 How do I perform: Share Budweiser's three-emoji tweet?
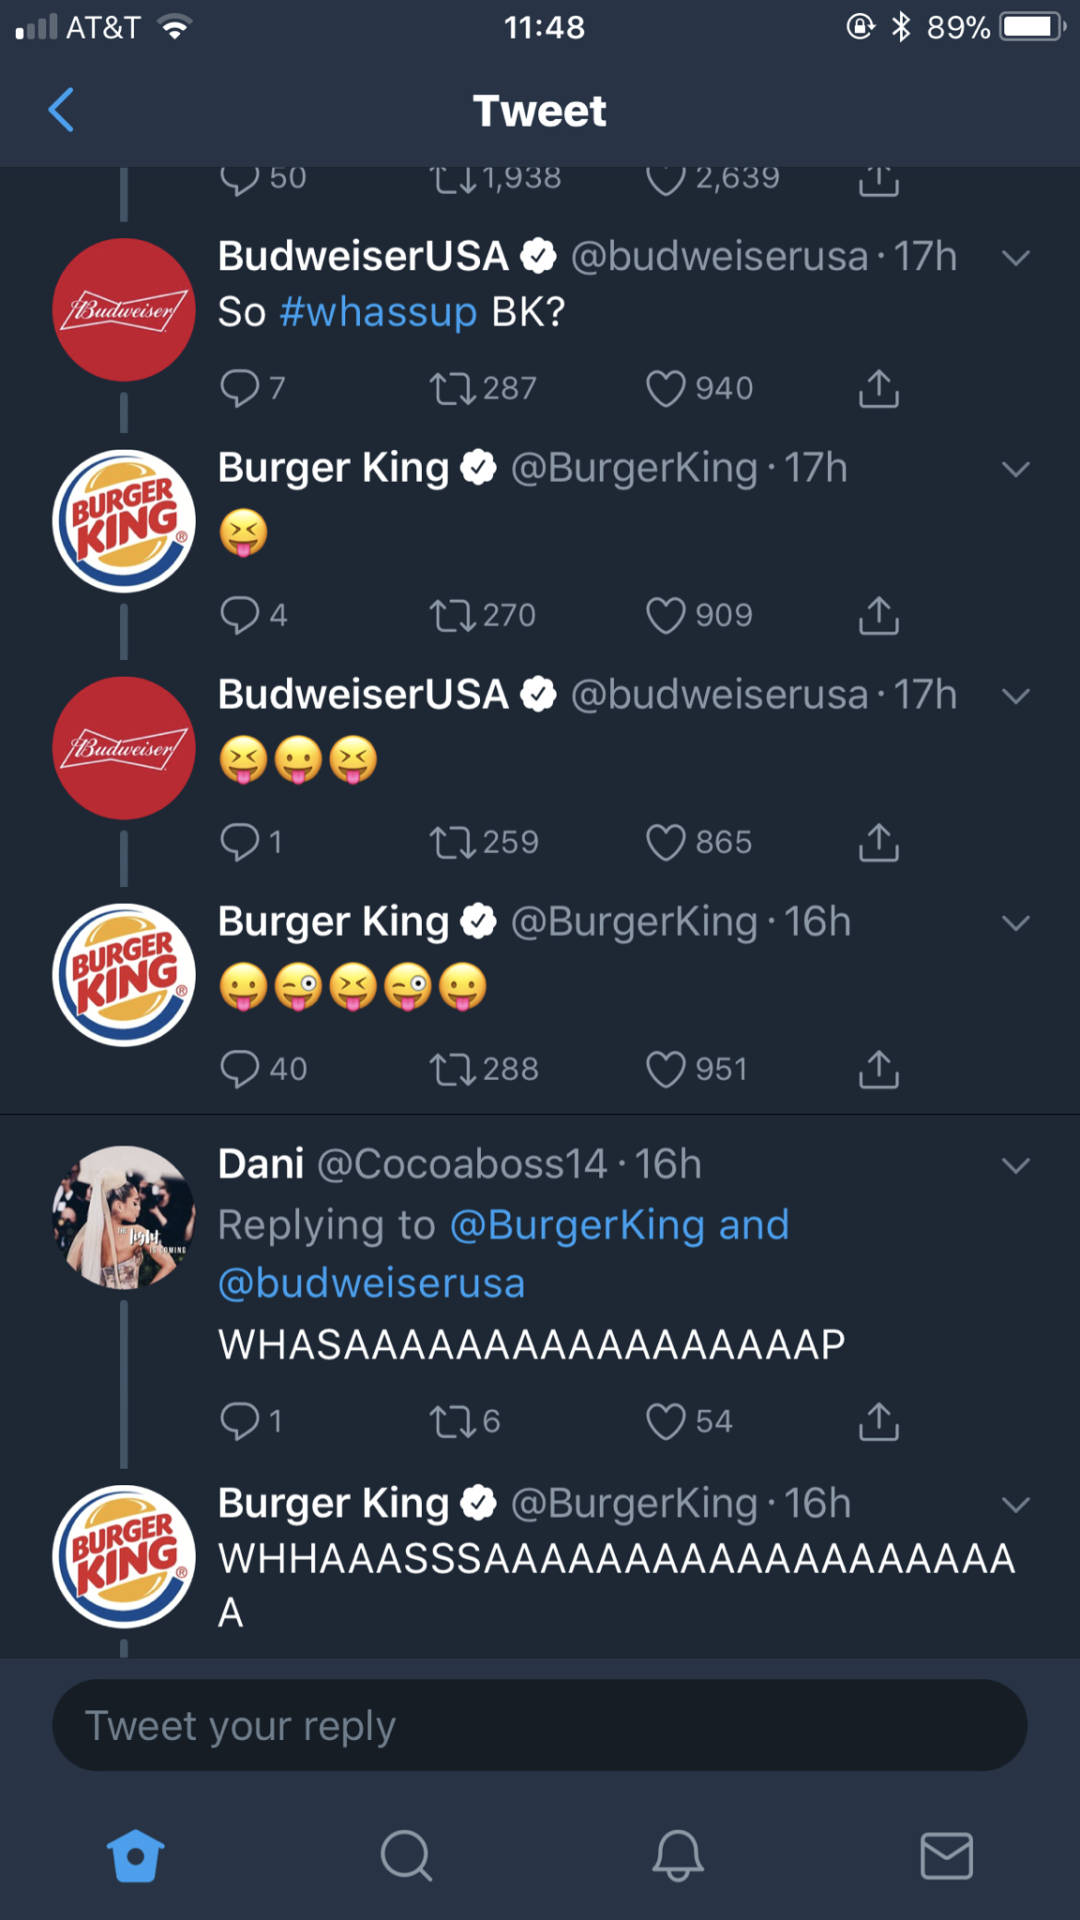pyautogui.click(x=878, y=842)
